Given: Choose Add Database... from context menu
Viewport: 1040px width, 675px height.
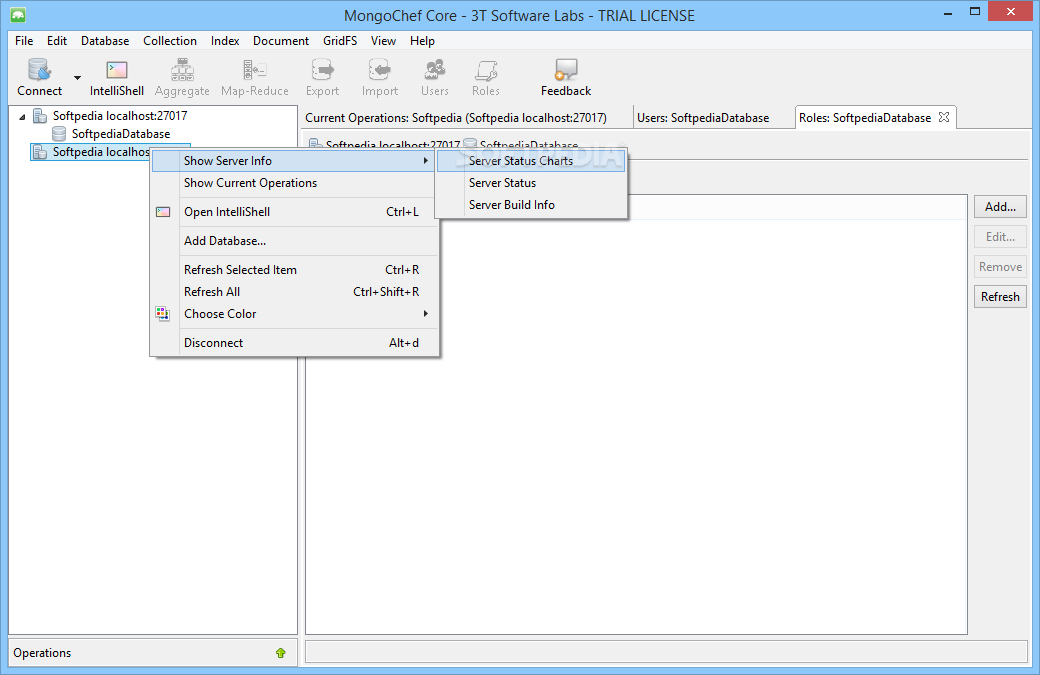Looking at the screenshot, I should tap(293, 241).
